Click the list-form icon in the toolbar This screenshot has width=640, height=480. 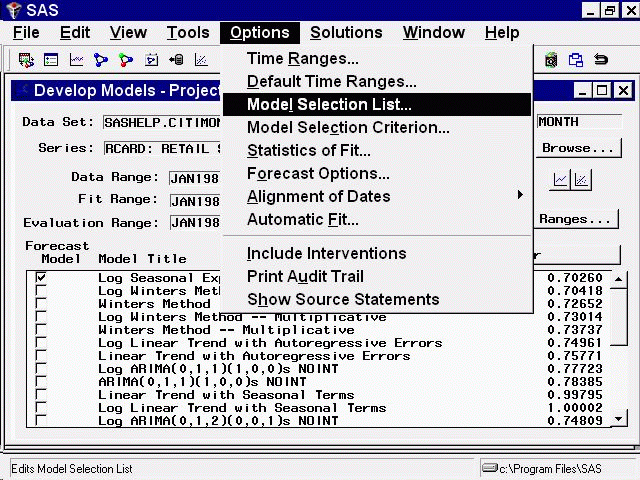click(51, 60)
